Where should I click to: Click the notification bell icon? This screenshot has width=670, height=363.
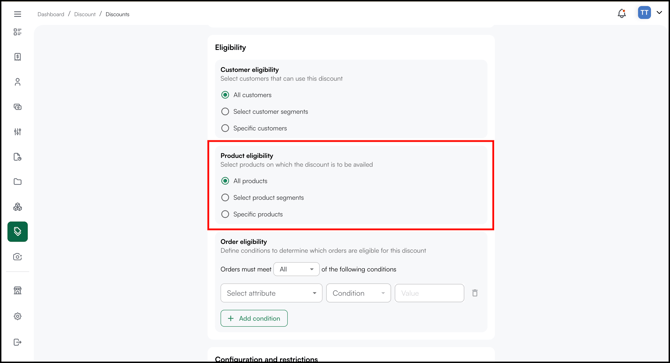pos(622,13)
